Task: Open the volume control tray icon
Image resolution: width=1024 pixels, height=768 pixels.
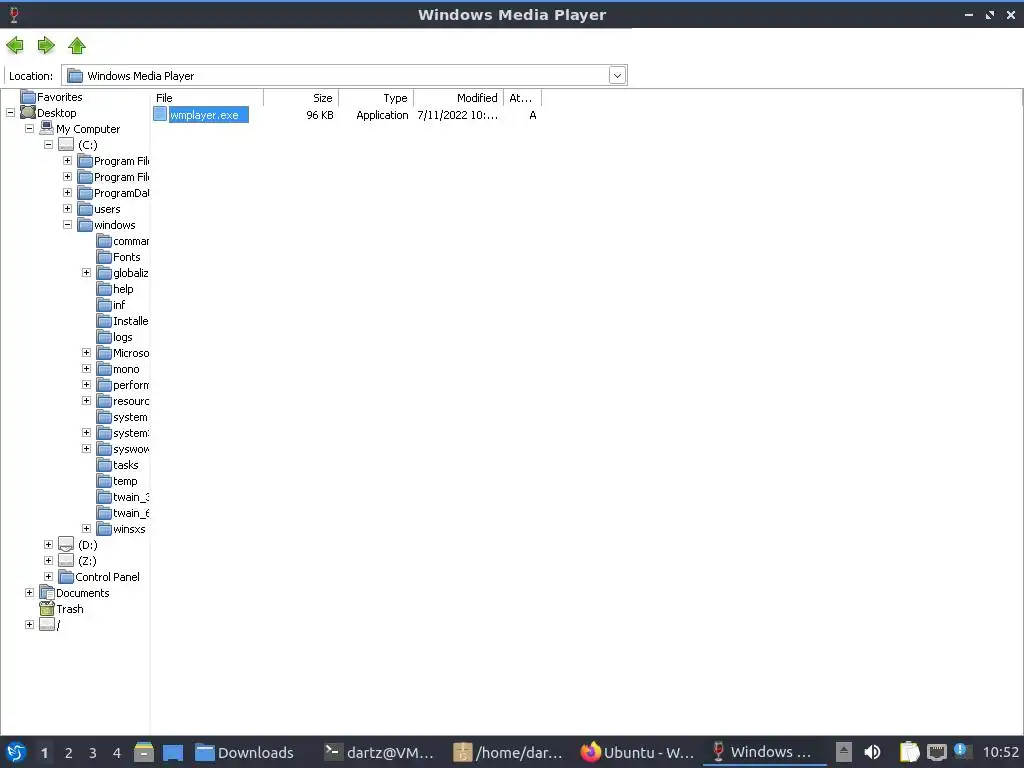Action: point(872,752)
